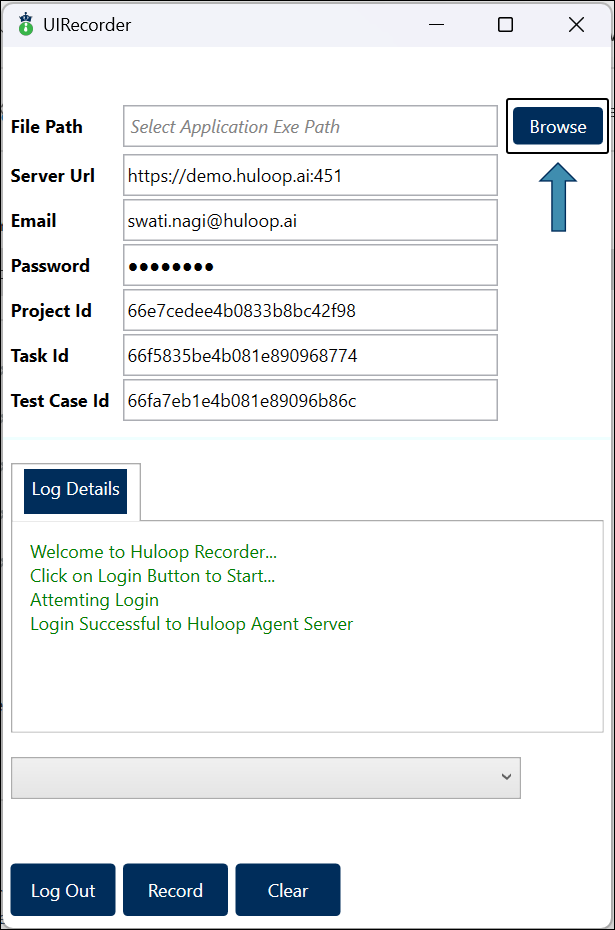Start recording with Record button
The width and height of the screenshot is (615, 930).
tap(176, 890)
